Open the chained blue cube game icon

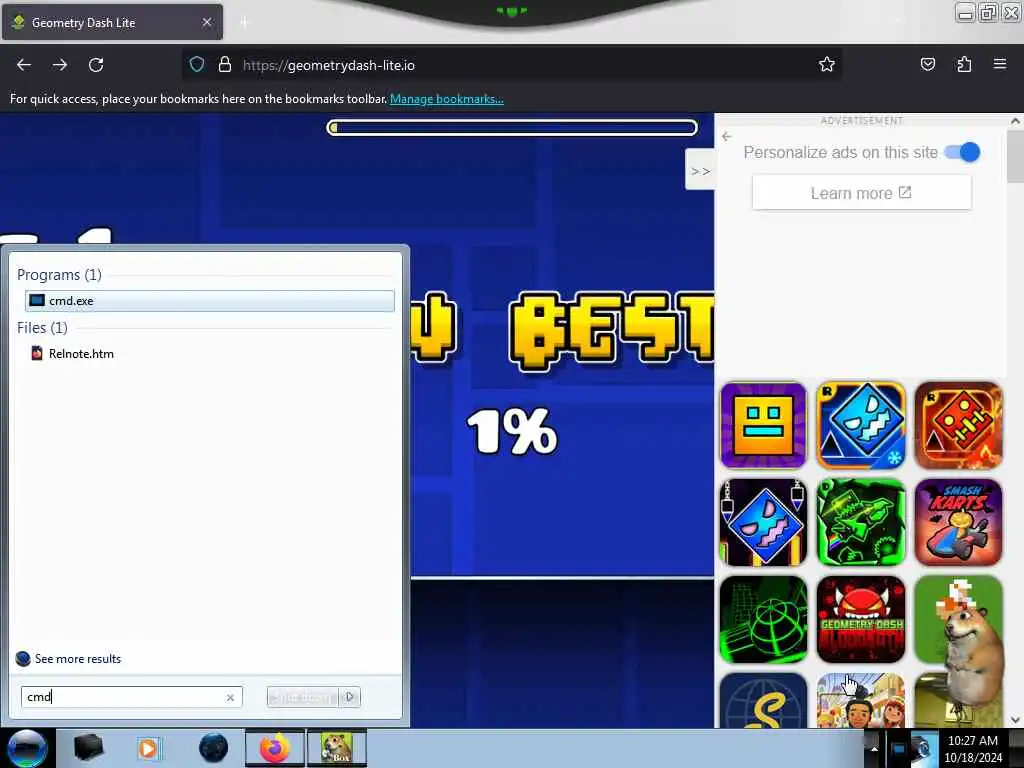click(763, 522)
